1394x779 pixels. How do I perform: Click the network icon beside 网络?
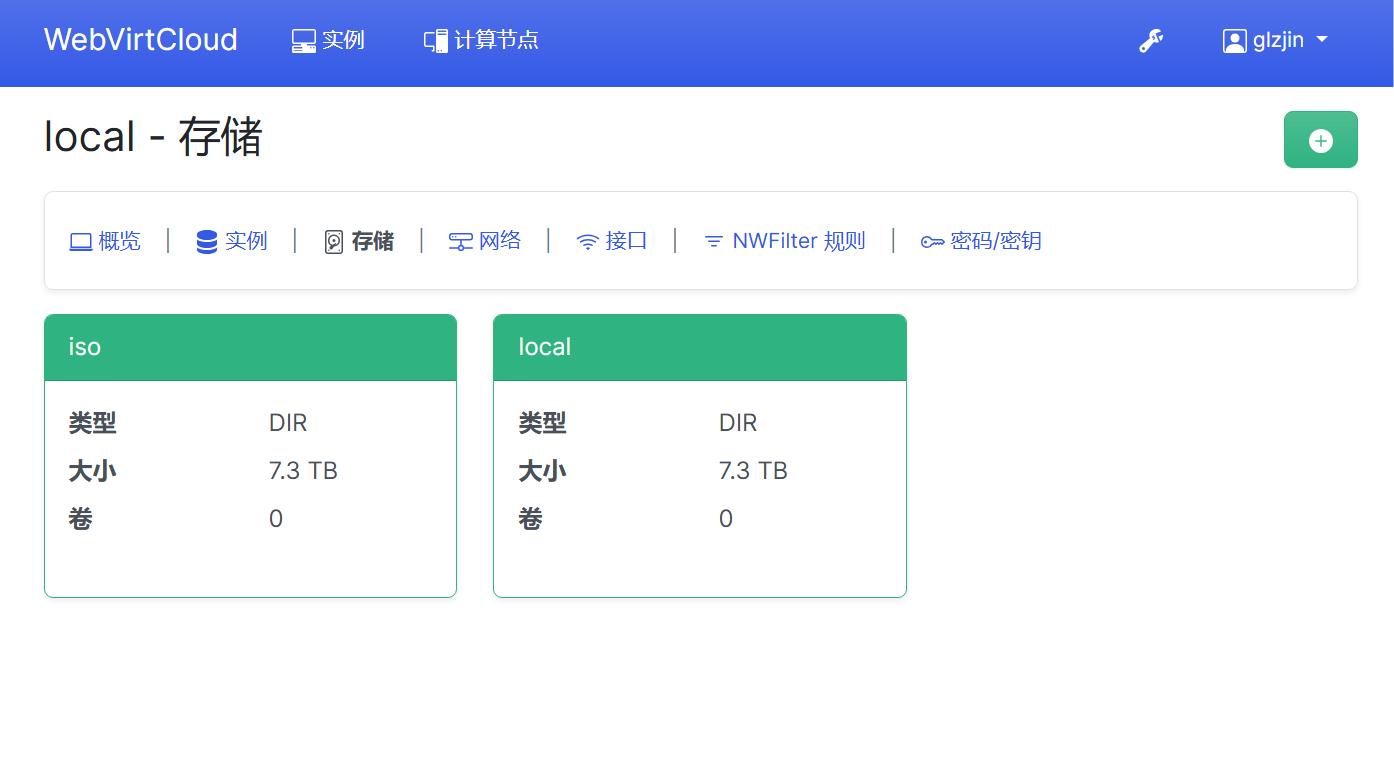click(x=460, y=242)
